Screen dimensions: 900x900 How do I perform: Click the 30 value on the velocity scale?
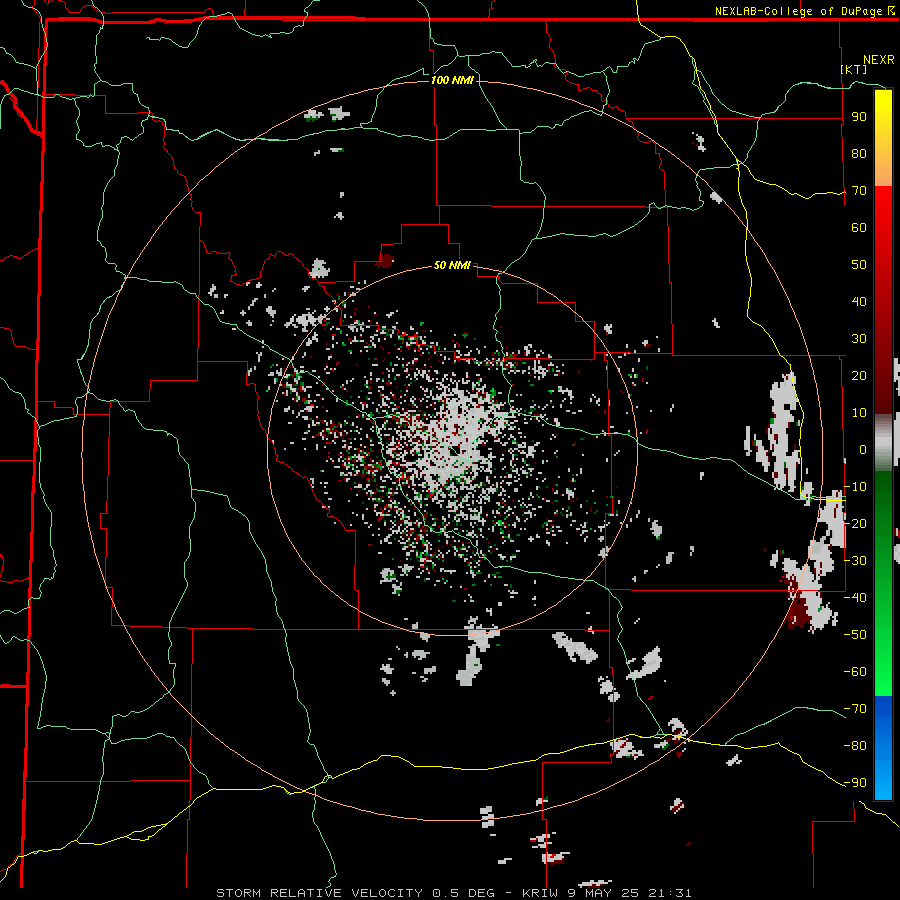[859, 339]
